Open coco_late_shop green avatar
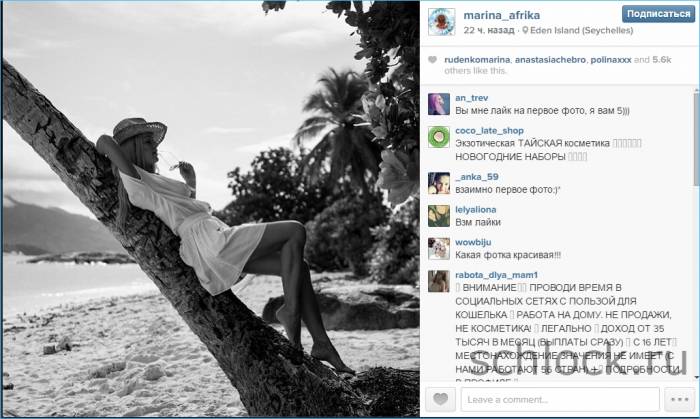This screenshot has height=419, width=700. click(439, 137)
